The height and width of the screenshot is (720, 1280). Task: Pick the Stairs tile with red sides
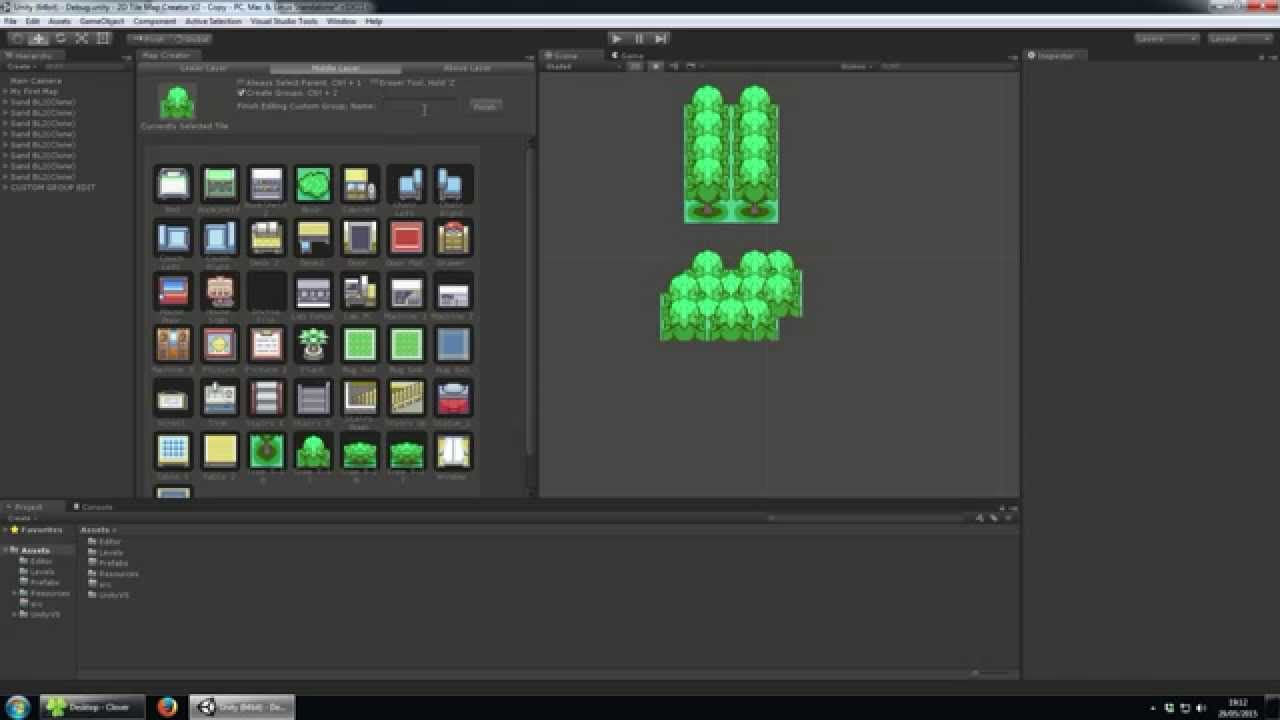[266, 398]
